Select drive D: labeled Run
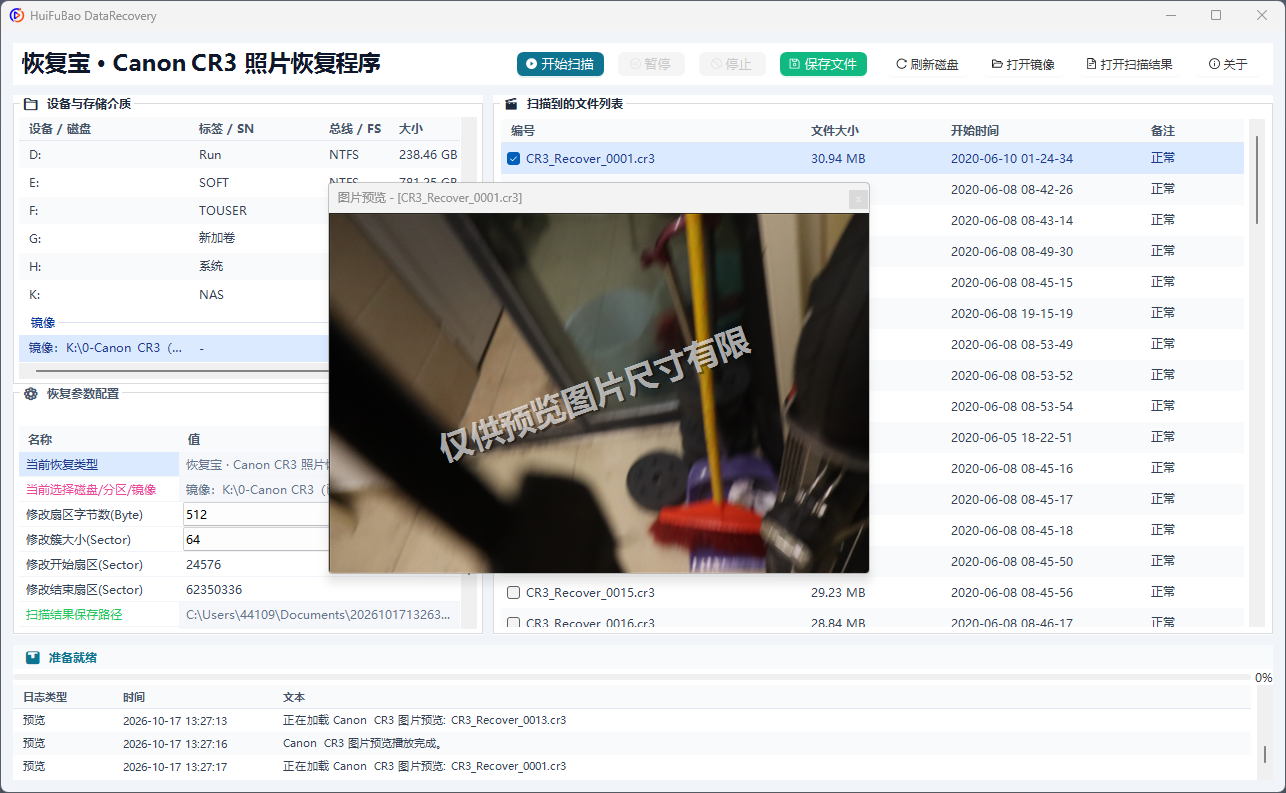This screenshot has width=1286, height=793. pos(240,155)
